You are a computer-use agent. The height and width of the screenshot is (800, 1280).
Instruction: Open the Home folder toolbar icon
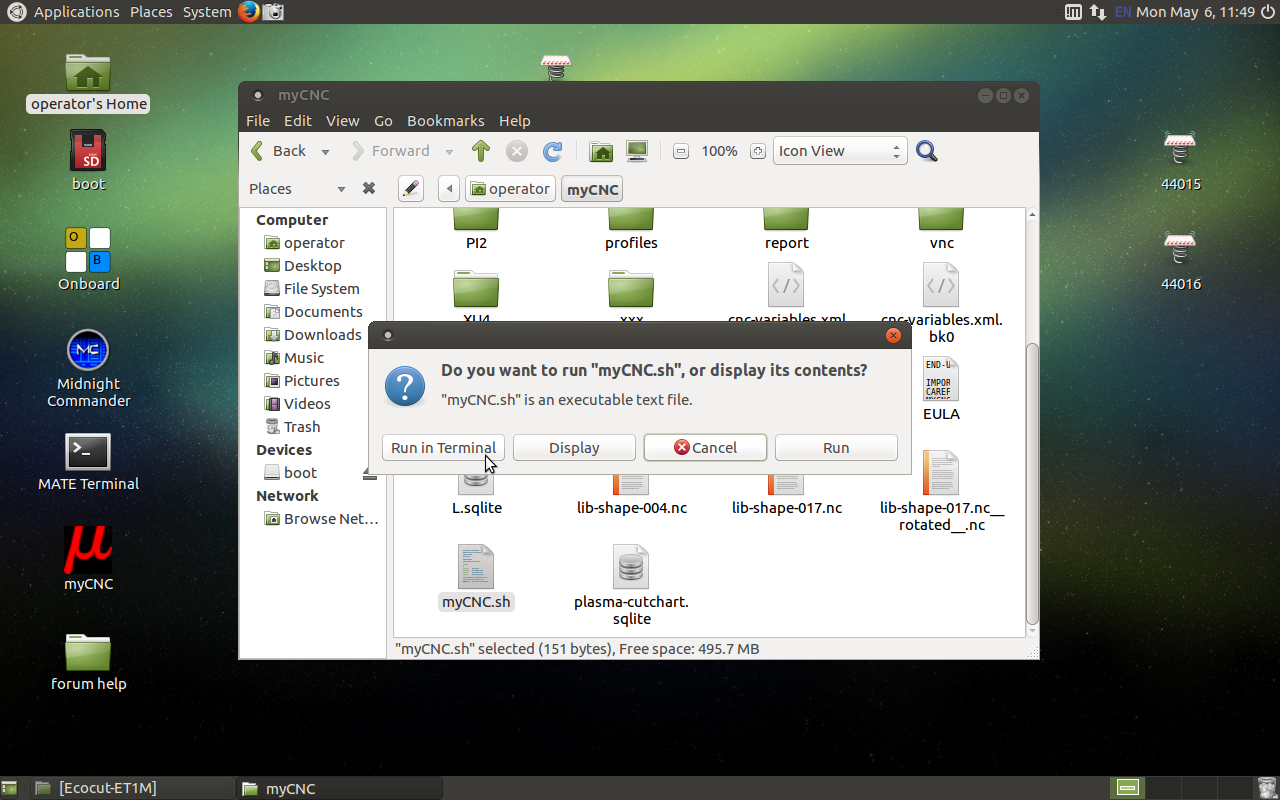(601, 151)
